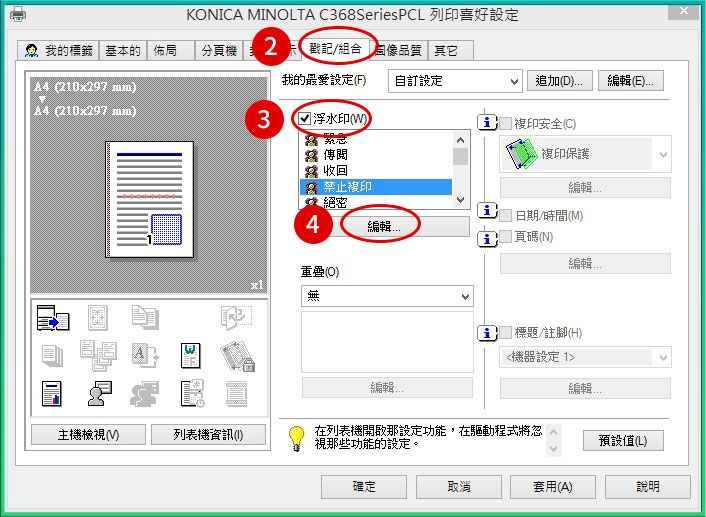Click the date and page number stamp icon
The image size is (706, 517).
[192, 393]
